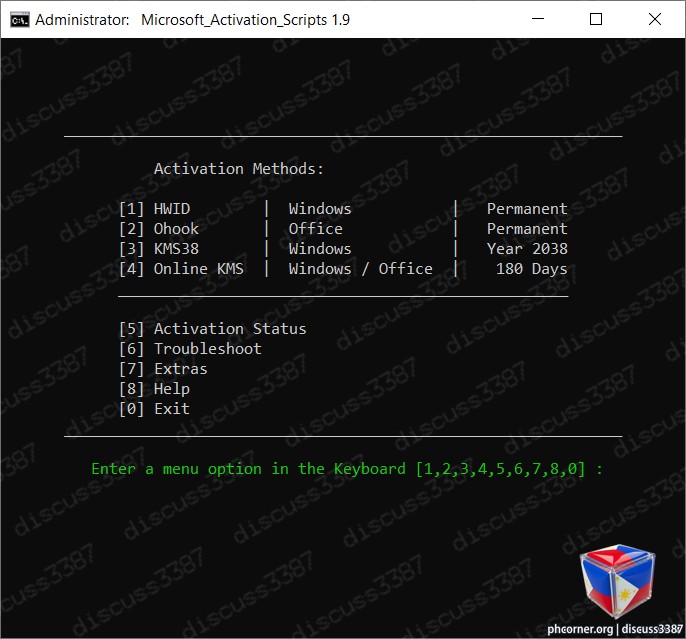Screen dimensions: 686x639
Task: Click the Philippine flag cube logo
Action: point(617,581)
